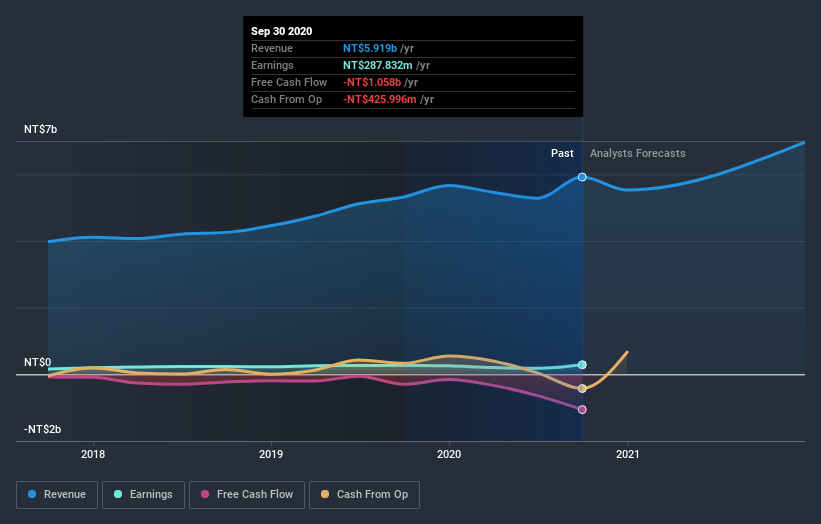Select the 2019 x-axis label

tap(271, 452)
